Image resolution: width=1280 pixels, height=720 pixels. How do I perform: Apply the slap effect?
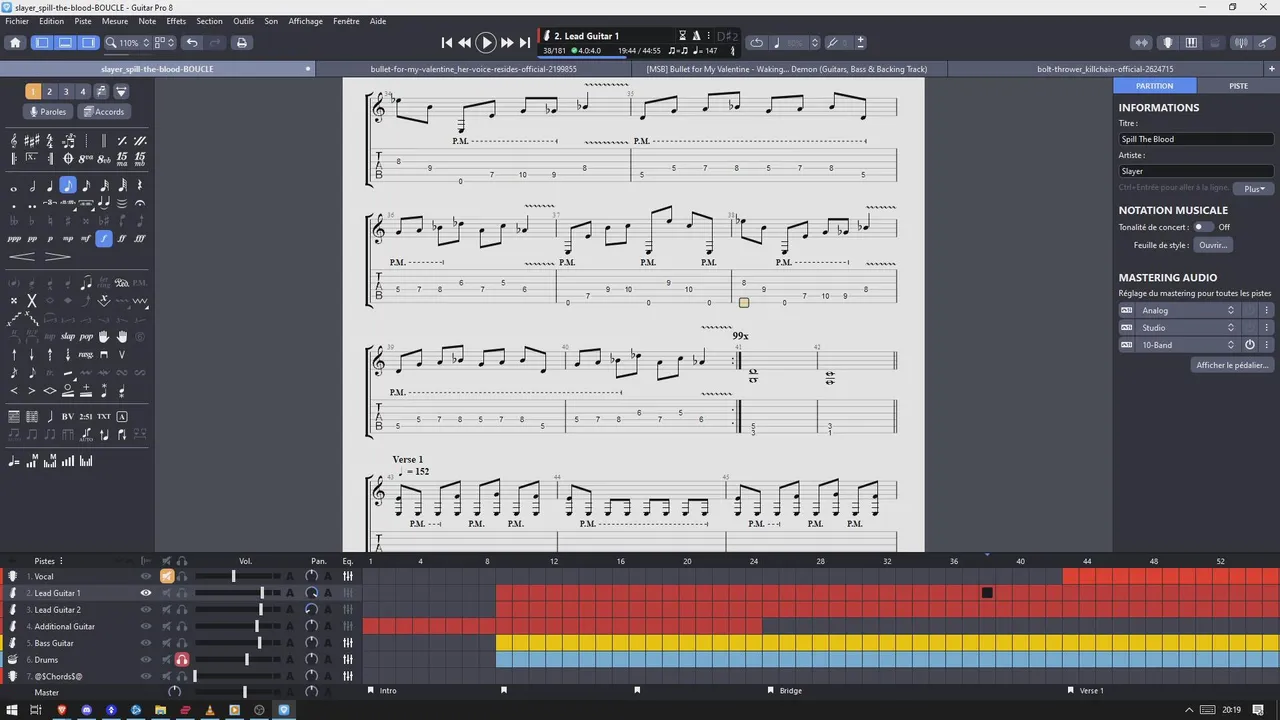click(x=68, y=336)
